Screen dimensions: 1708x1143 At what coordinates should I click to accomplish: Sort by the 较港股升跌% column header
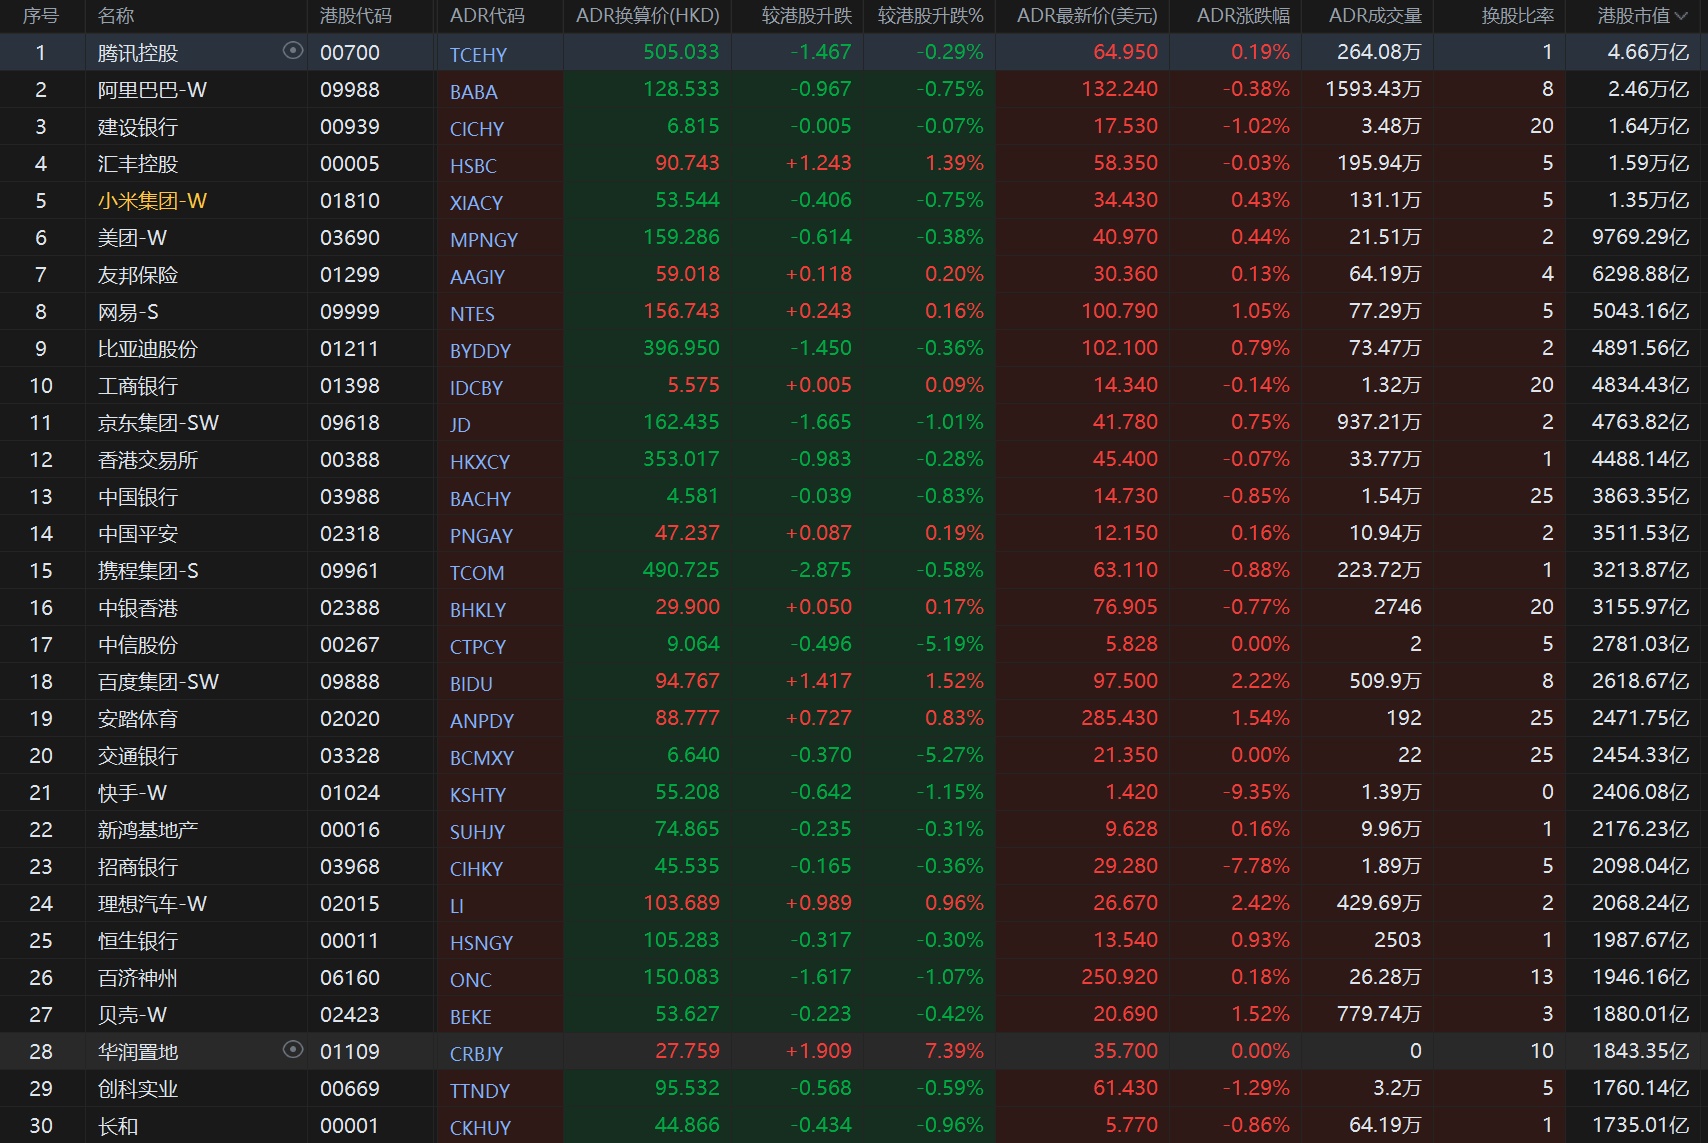(x=931, y=16)
